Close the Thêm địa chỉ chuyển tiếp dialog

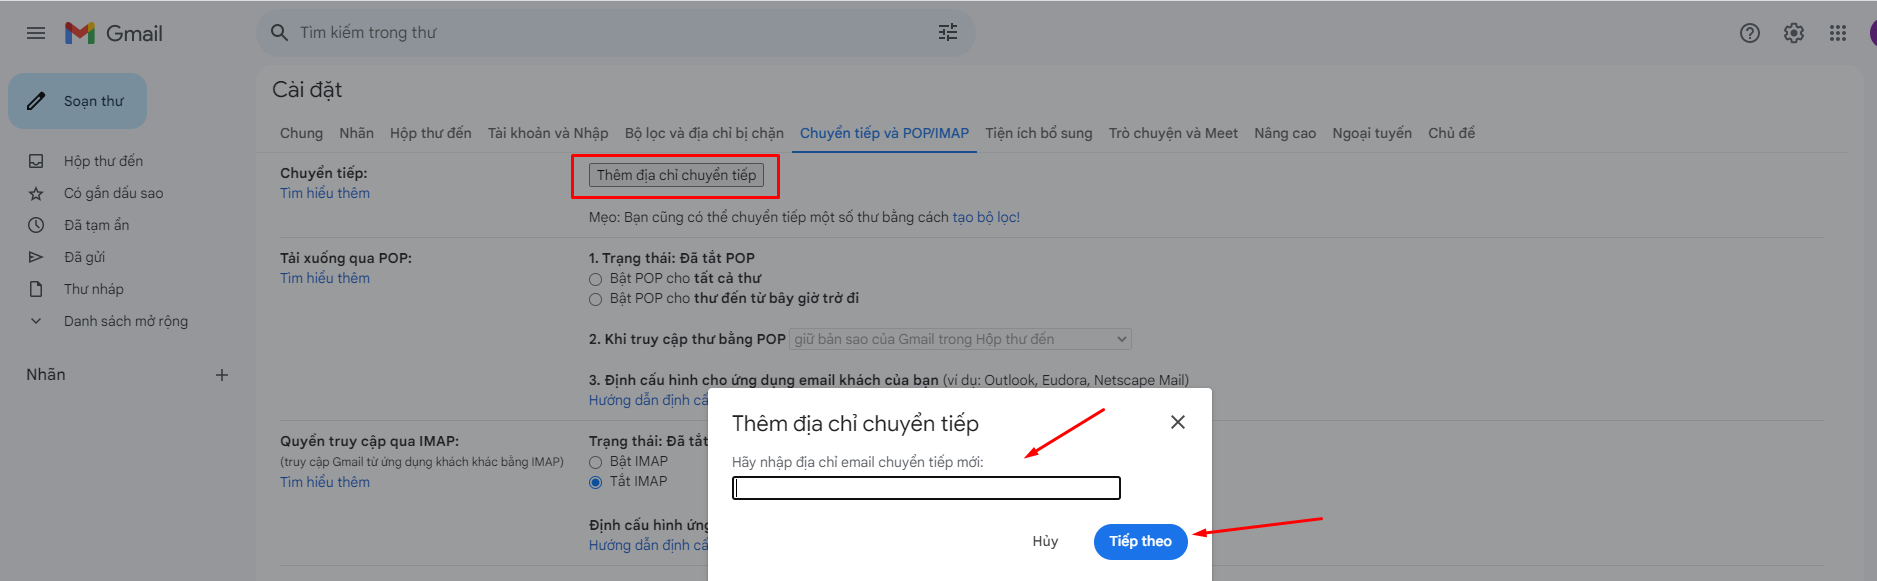coord(1178,422)
